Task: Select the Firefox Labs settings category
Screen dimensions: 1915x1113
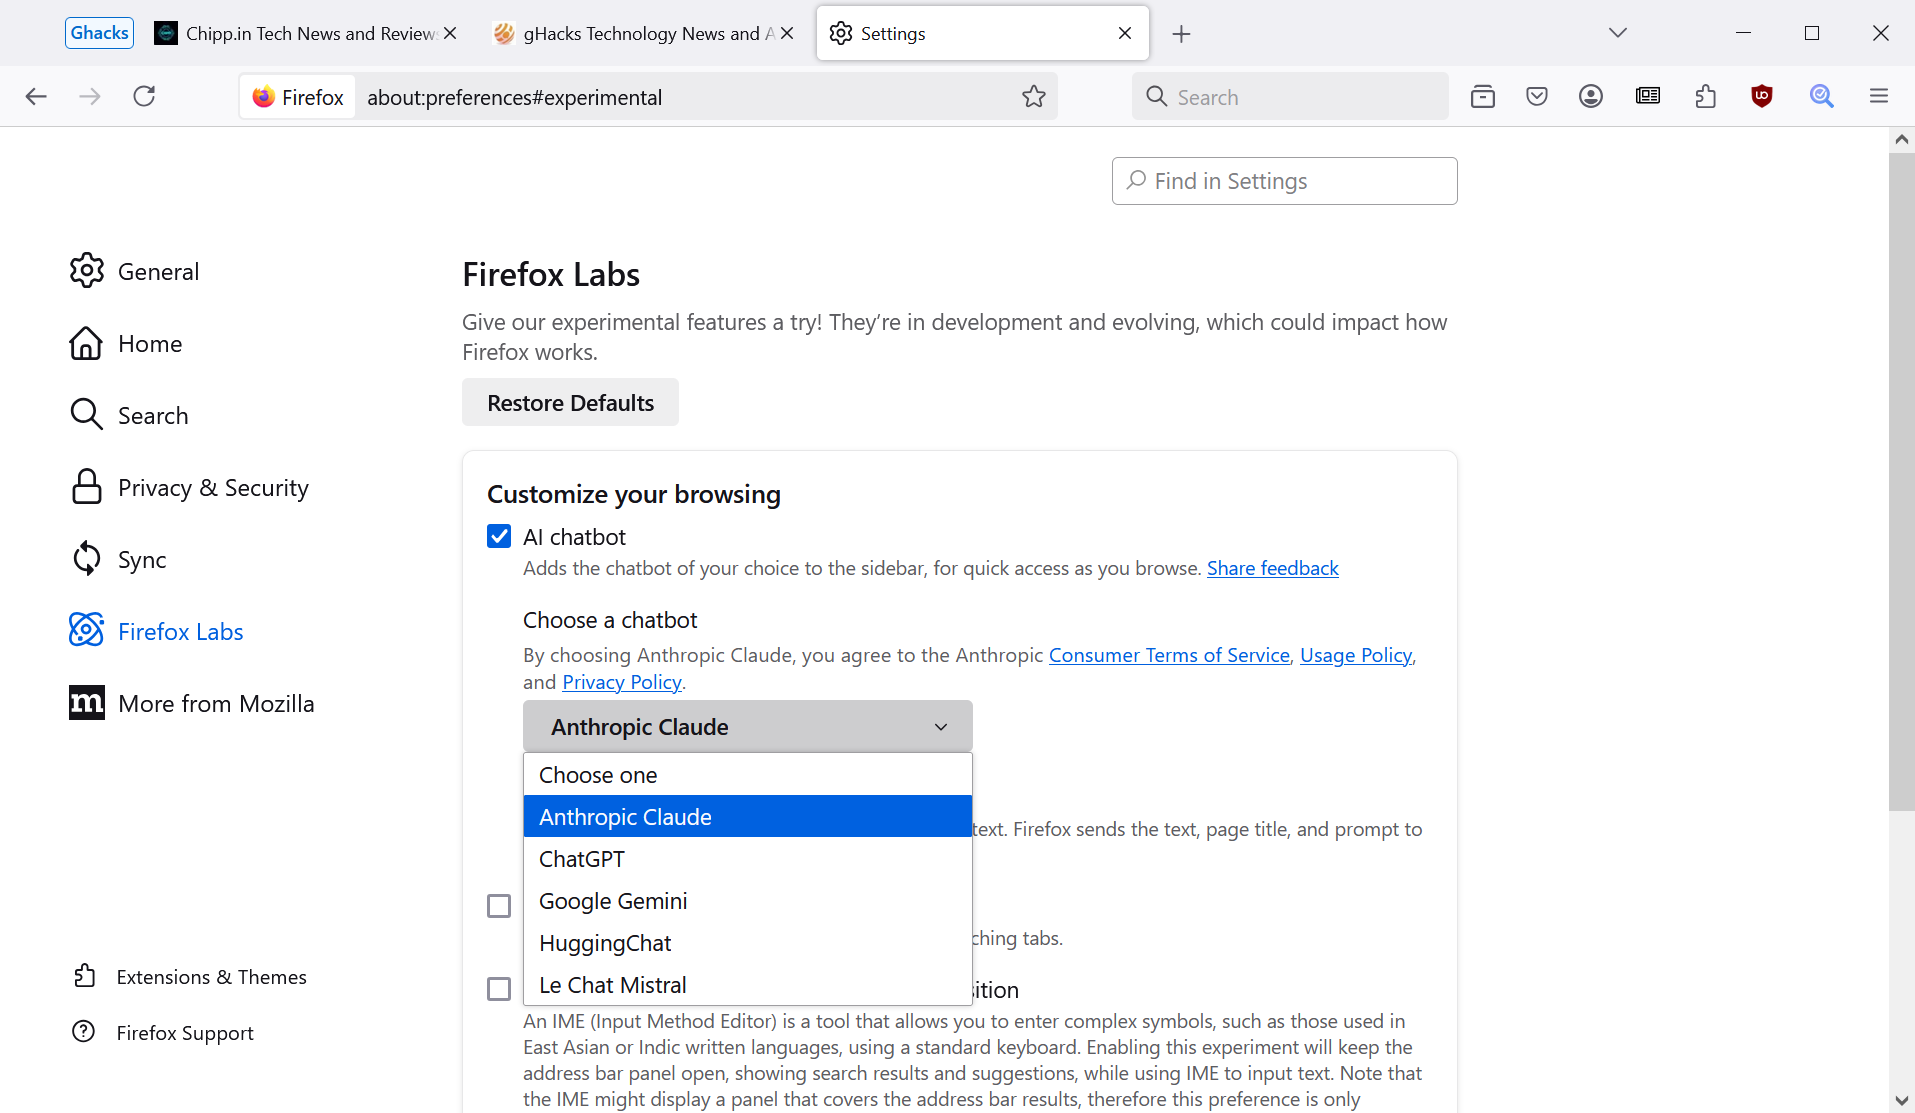Action: point(180,631)
